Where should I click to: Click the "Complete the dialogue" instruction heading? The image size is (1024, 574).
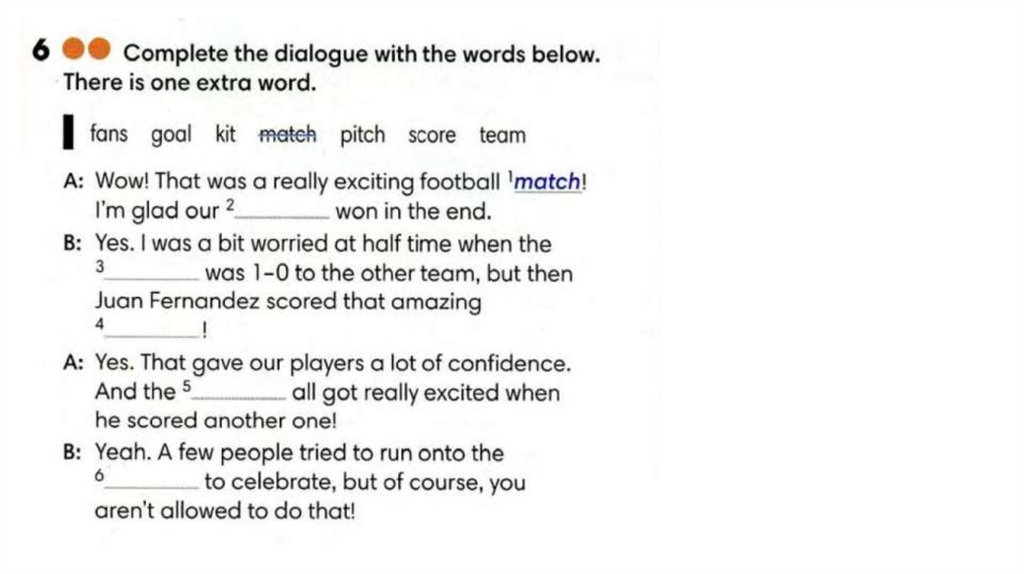[361, 54]
